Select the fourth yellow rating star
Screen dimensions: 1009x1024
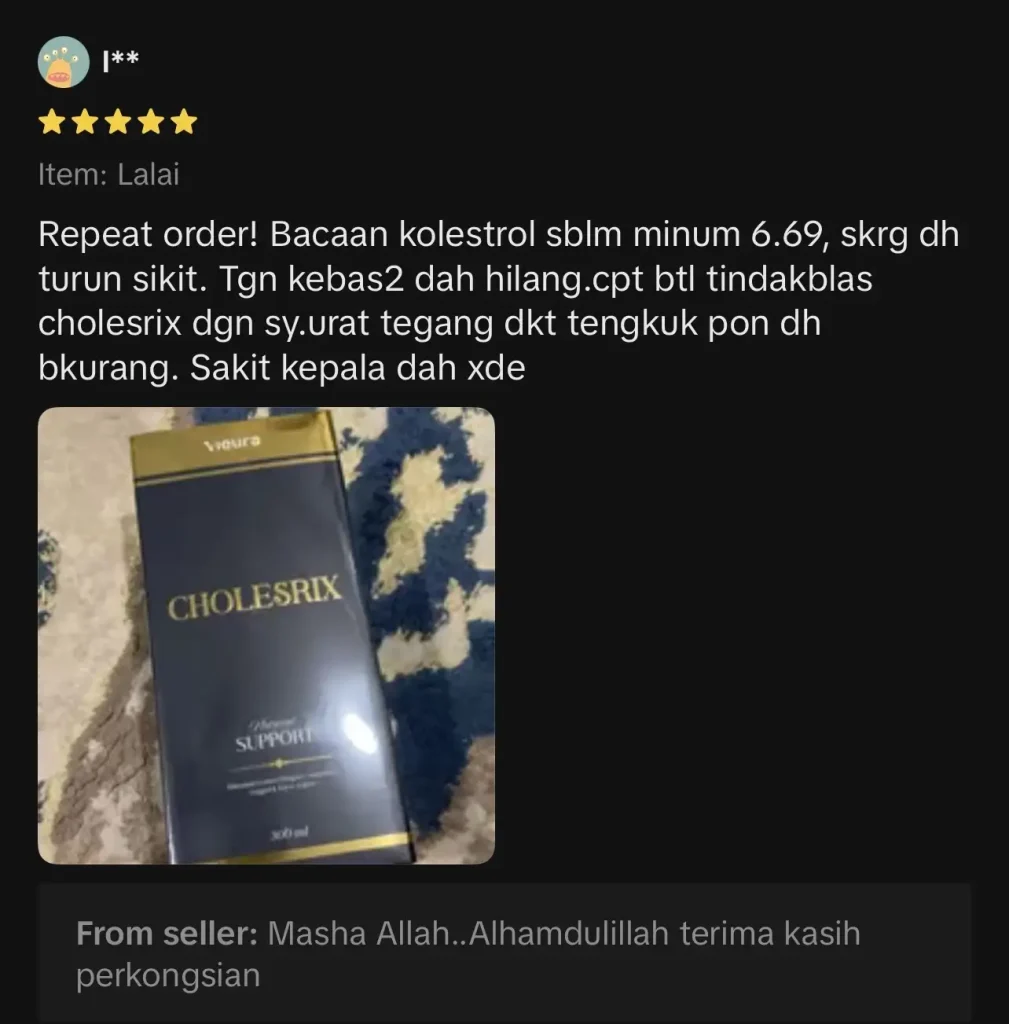pyautogui.click(x=152, y=122)
